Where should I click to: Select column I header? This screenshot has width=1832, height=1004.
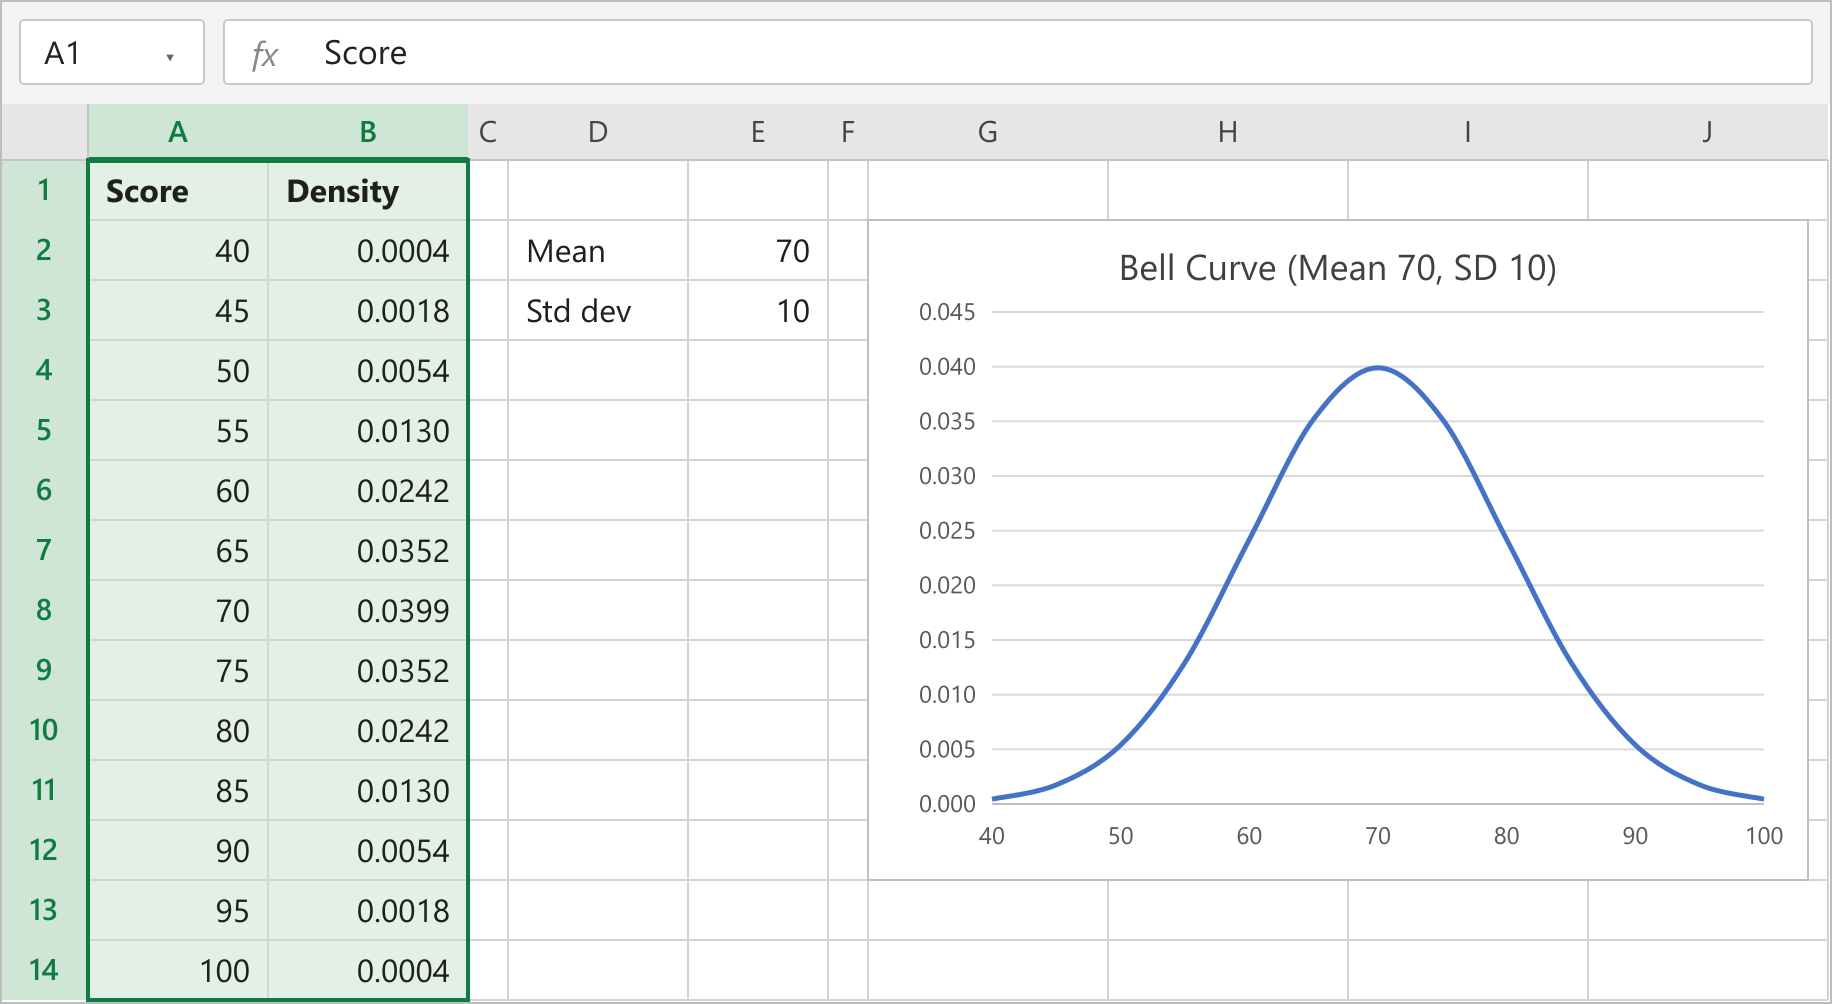(1468, 132)
